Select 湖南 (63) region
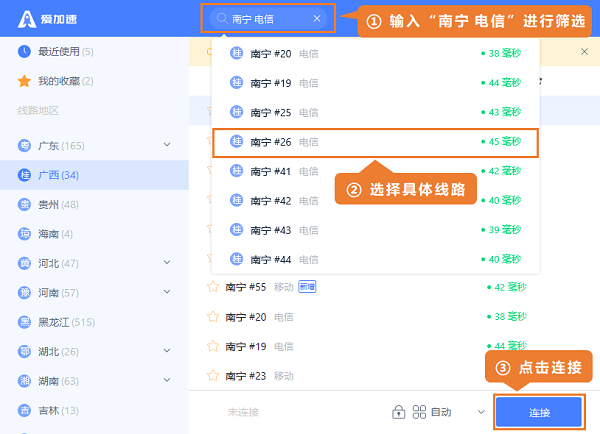600x434 pixels. (x=94, y=381)
